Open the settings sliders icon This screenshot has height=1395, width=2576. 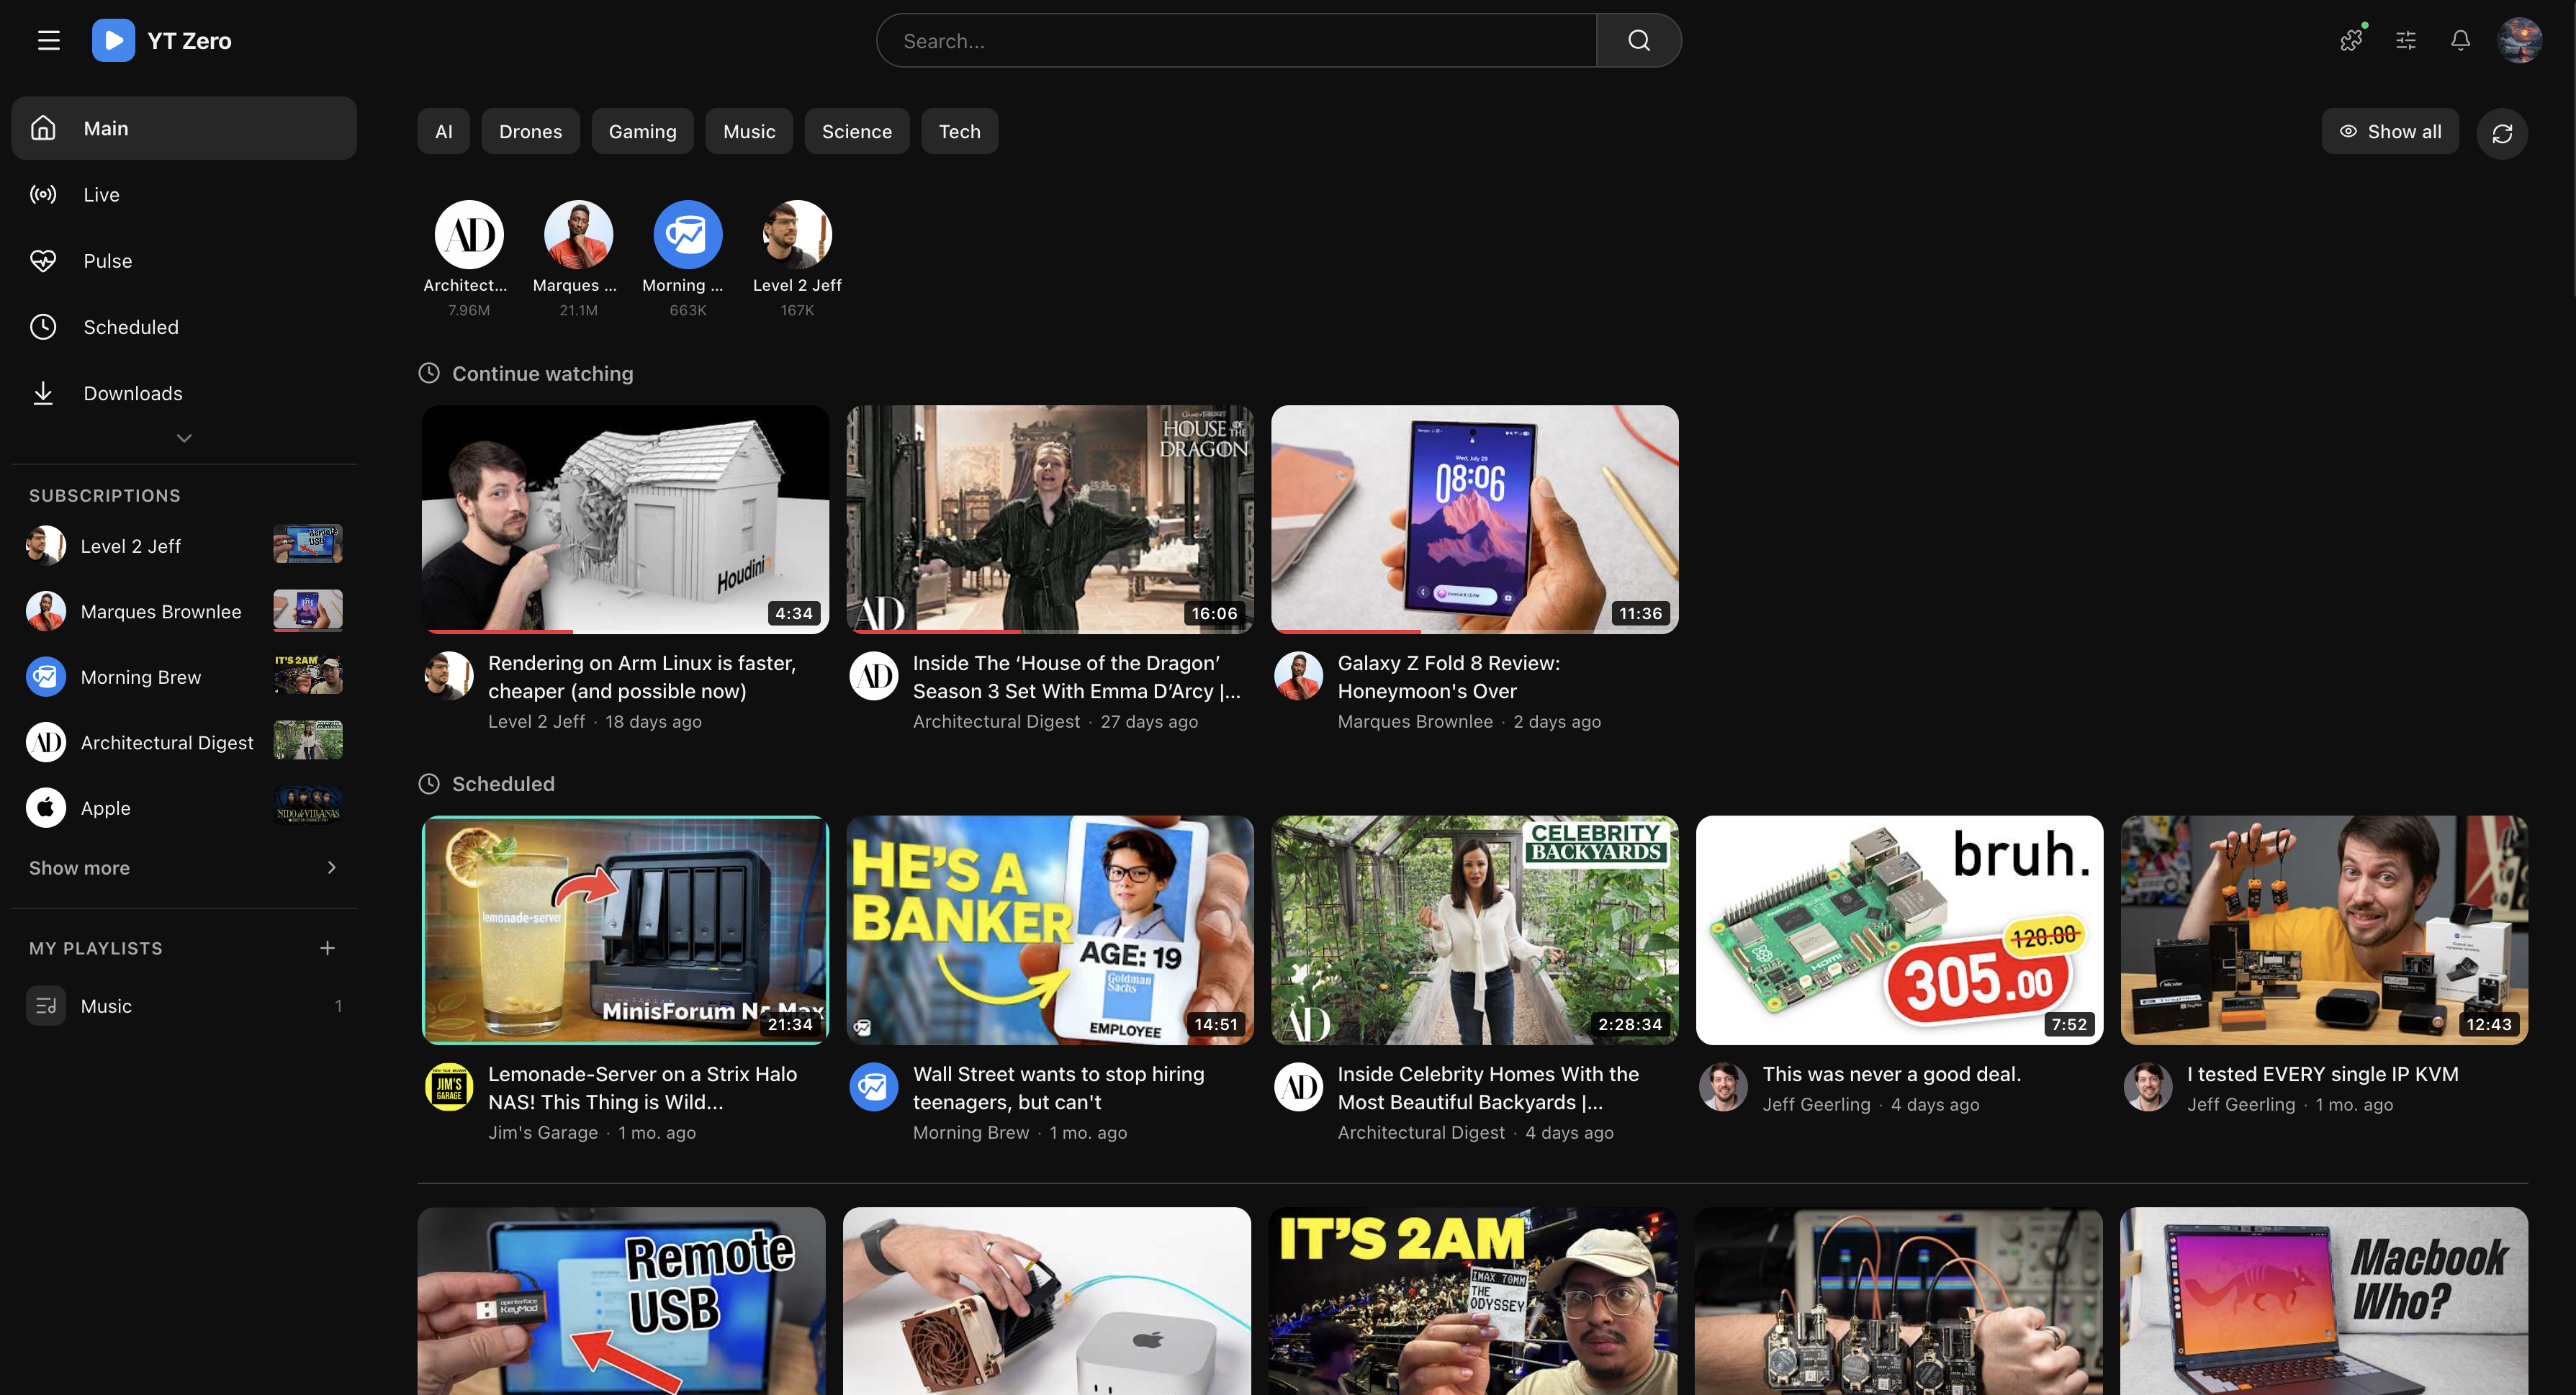click(x=2406, y=40)
